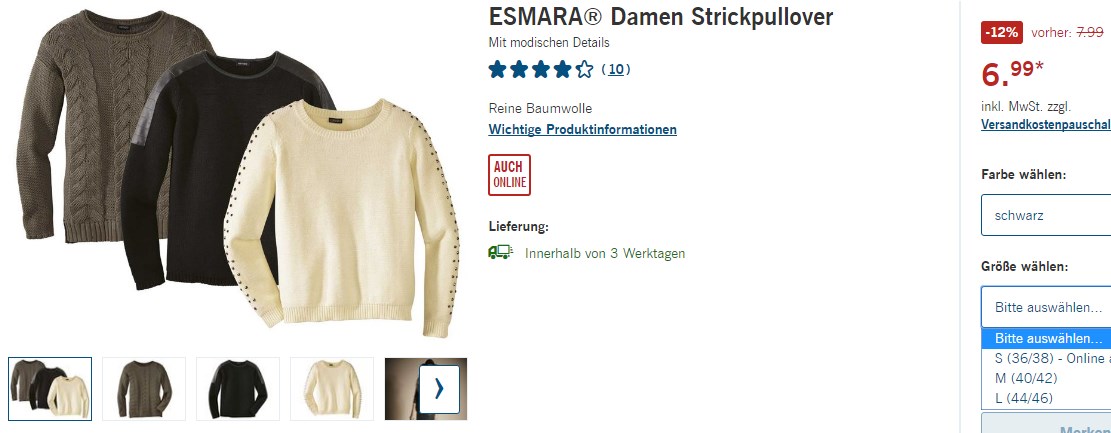Choose size L (44/46) option
Viewport: 1111px width, 433px height.
click(1046, 398)
